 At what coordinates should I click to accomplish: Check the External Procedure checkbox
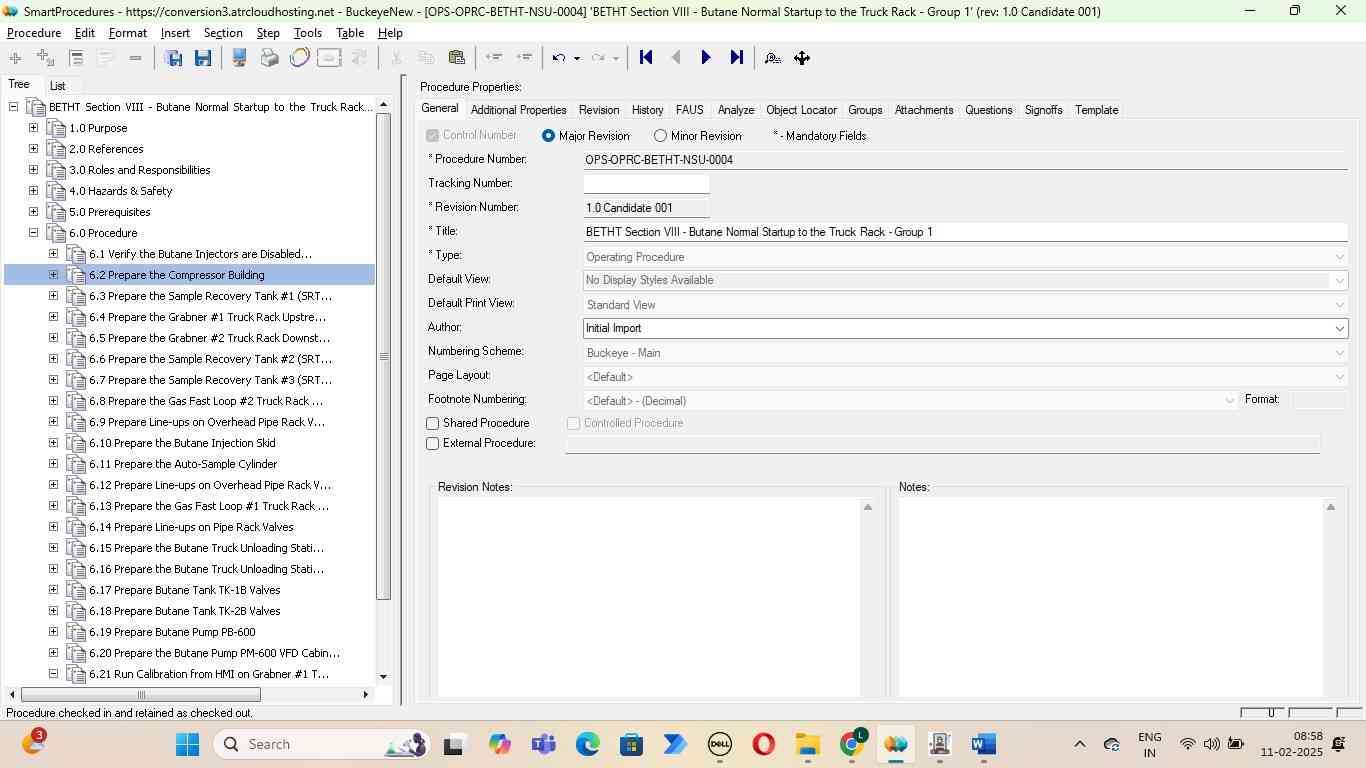[x=433, y=444]
